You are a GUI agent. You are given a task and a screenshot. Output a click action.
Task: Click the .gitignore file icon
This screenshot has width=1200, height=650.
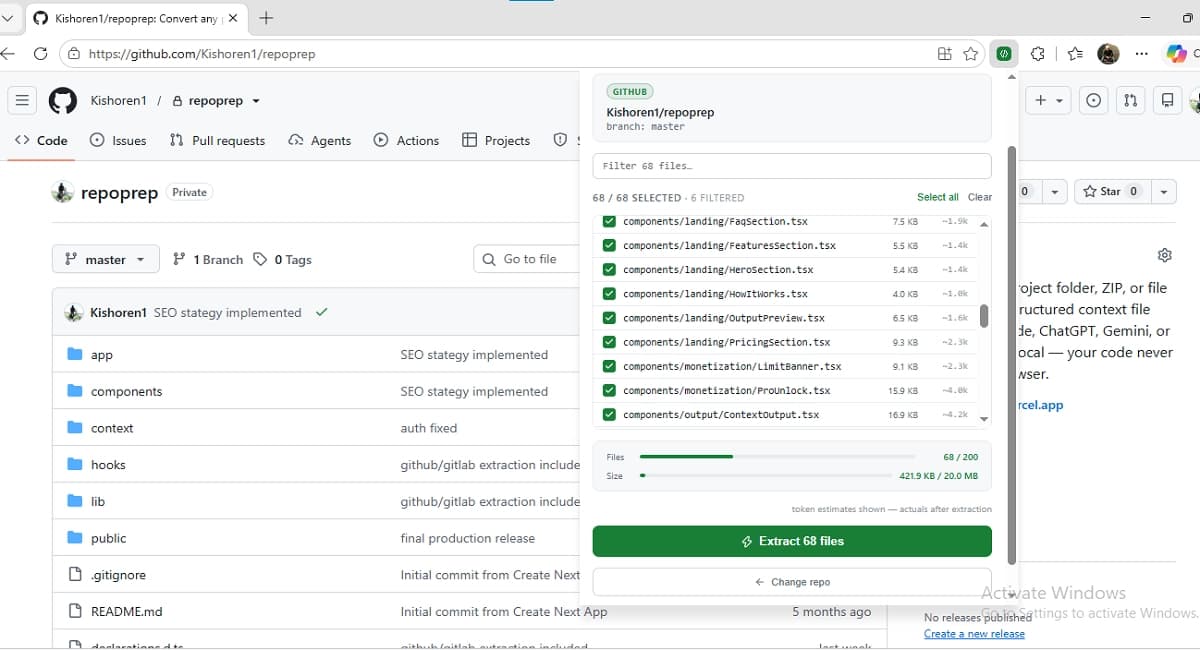coord(74,574)
